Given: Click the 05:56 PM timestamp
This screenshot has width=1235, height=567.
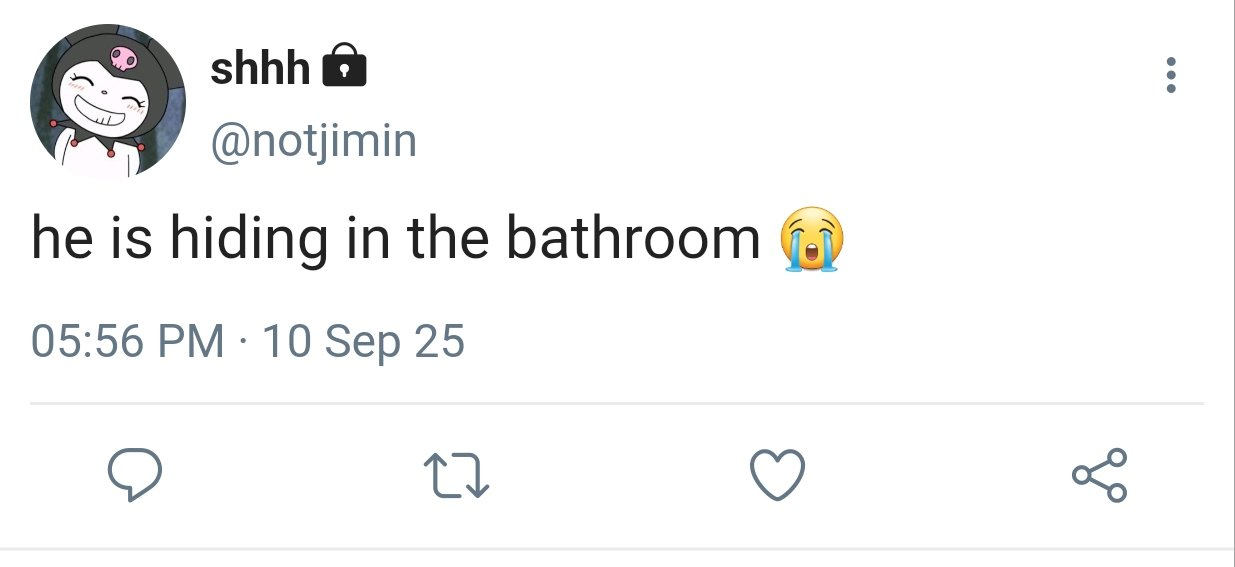Looking at the screenshot, I should [x=128, y=342].
